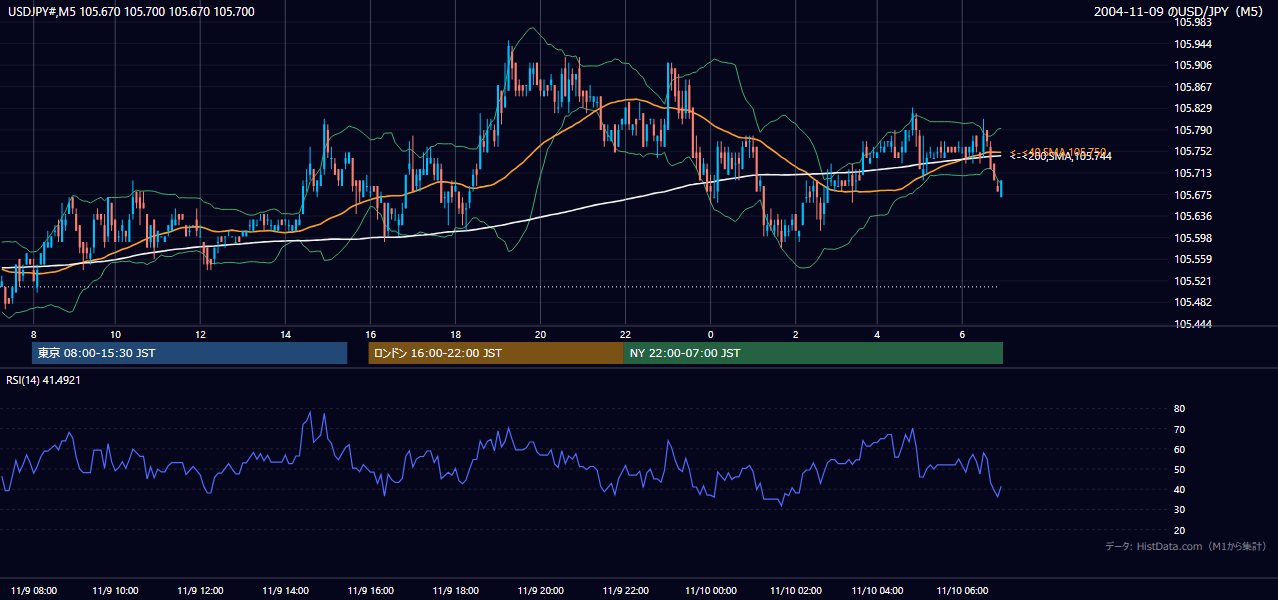Click price axis label 105.636
1278x600 pixels.
[1193, 216]
